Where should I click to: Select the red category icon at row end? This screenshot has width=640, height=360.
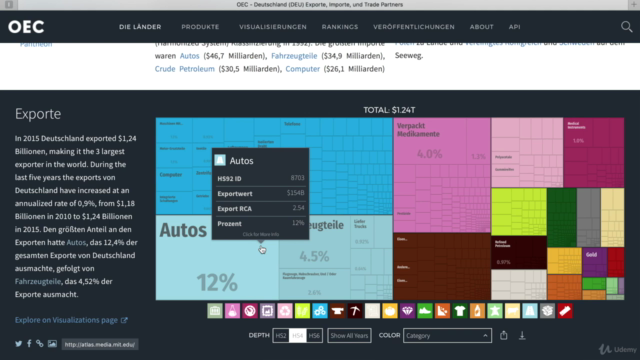pyautogui.click(x=565, y=311)
